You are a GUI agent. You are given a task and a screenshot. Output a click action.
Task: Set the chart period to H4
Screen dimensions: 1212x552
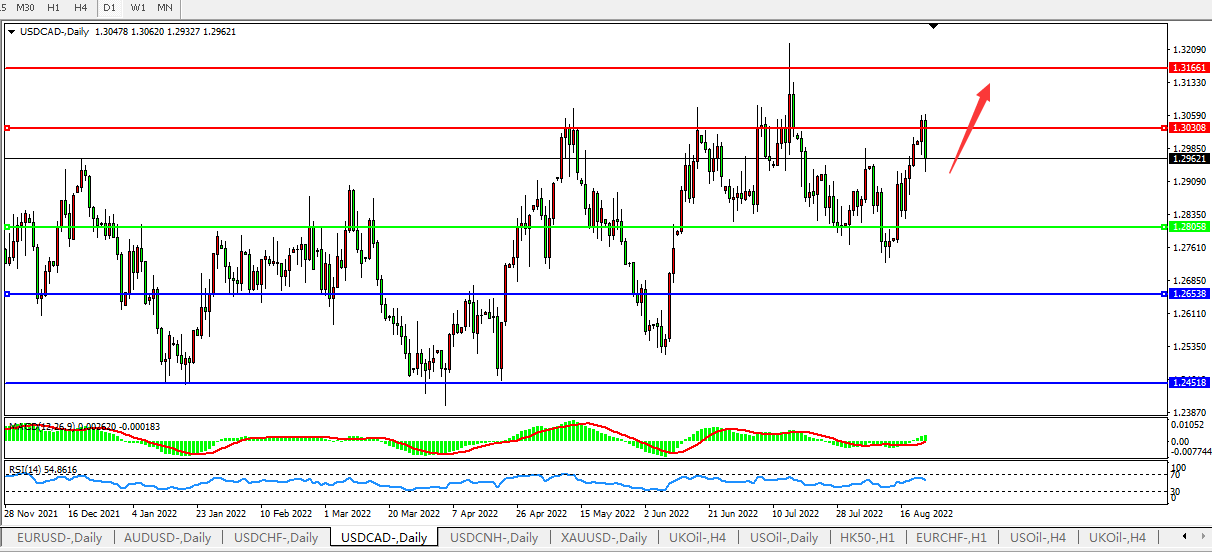[x=81, y=7]
